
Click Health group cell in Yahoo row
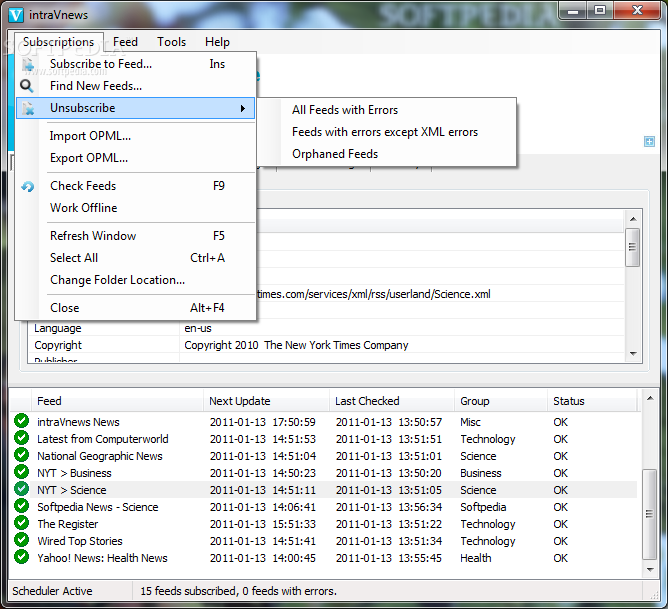[x=475, y=558]
